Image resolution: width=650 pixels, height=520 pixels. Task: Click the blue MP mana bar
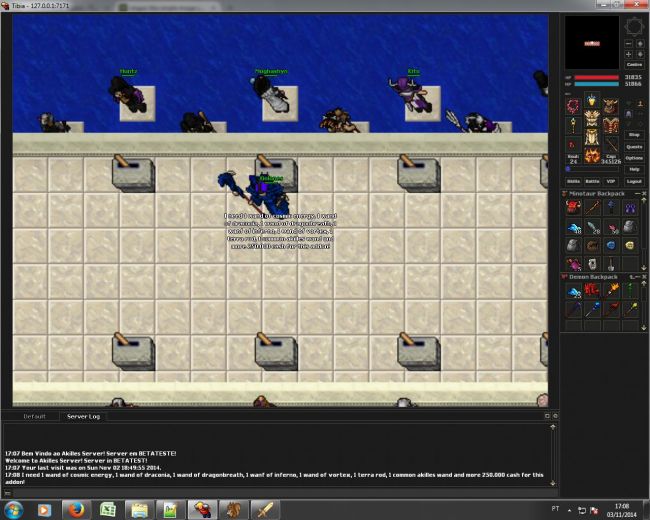point(596,84)
